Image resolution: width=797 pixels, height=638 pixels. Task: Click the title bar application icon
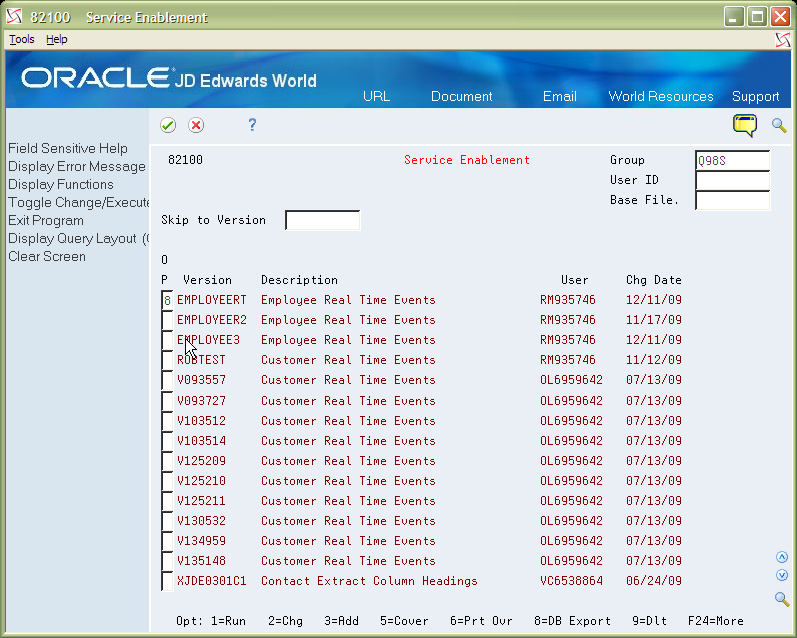(x=14, y=17)
